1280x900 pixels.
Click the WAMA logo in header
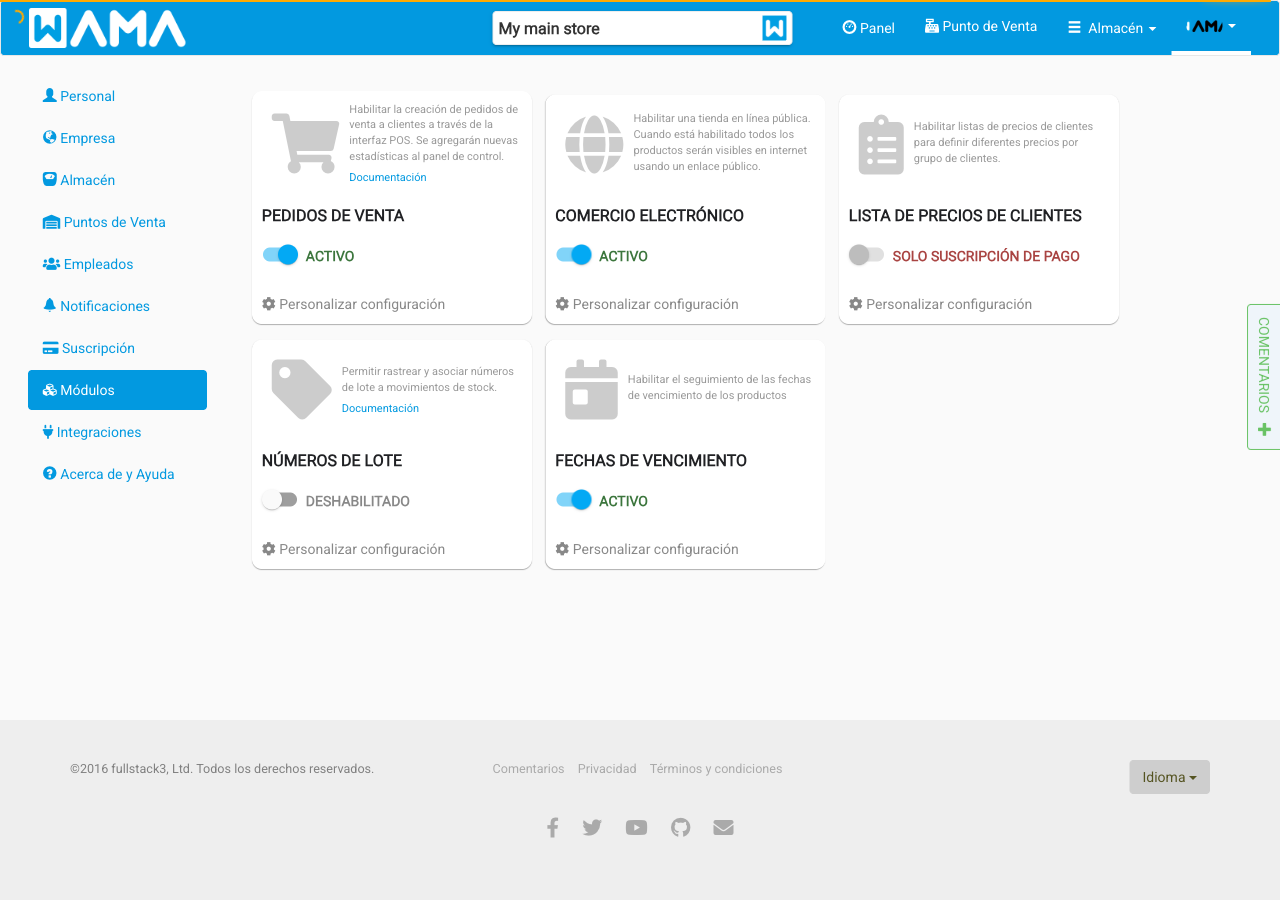click(107, 28)
